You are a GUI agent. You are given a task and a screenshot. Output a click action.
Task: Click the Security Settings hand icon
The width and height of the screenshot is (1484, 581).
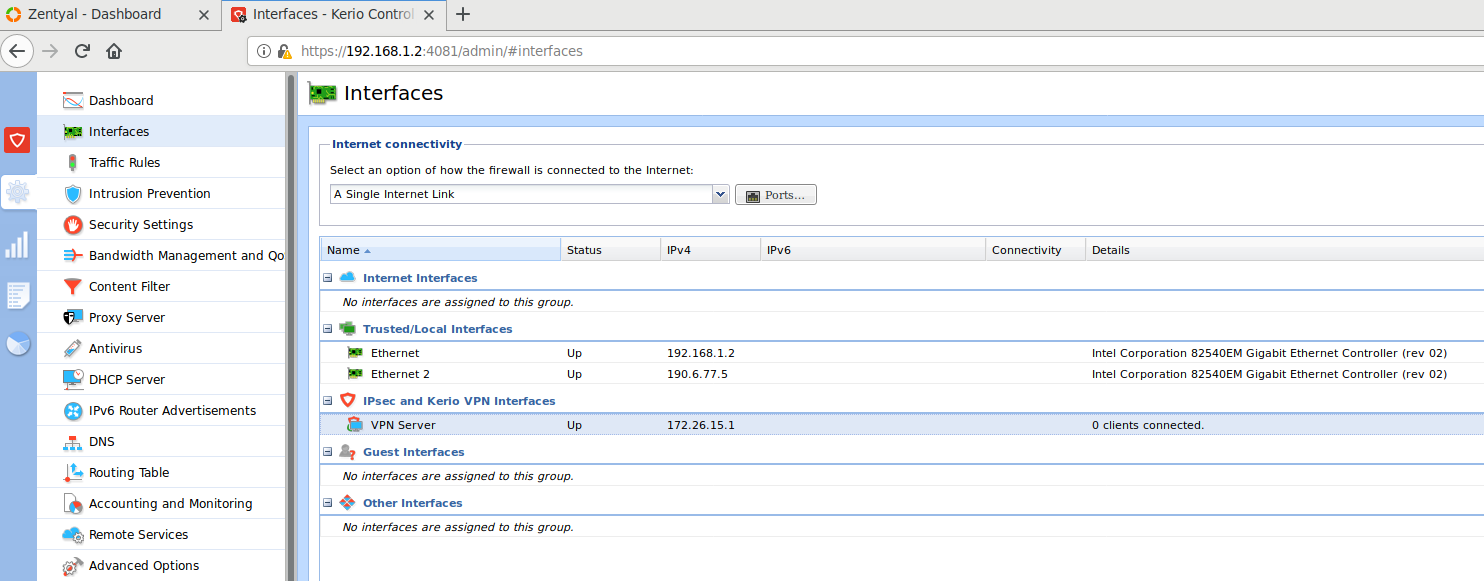72,224
